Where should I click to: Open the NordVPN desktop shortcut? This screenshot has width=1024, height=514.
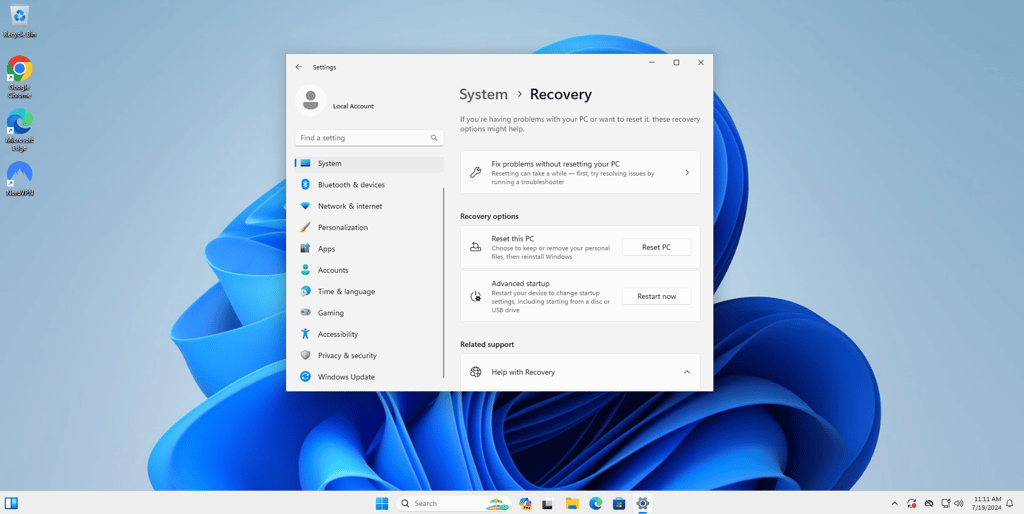[20, 179]
